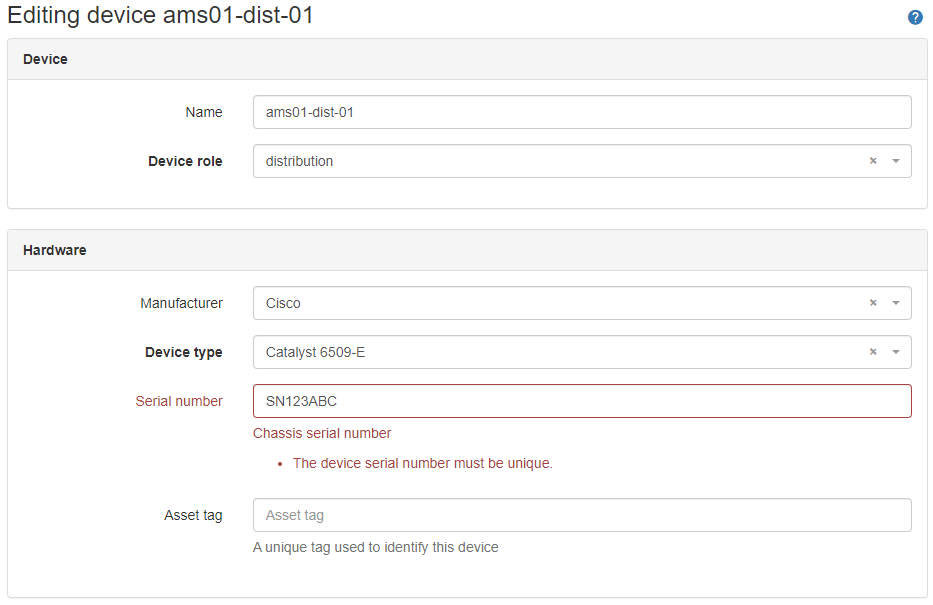The image size is (933, 605).
Task: Click the Hardware panel heading
Action: 55,250
